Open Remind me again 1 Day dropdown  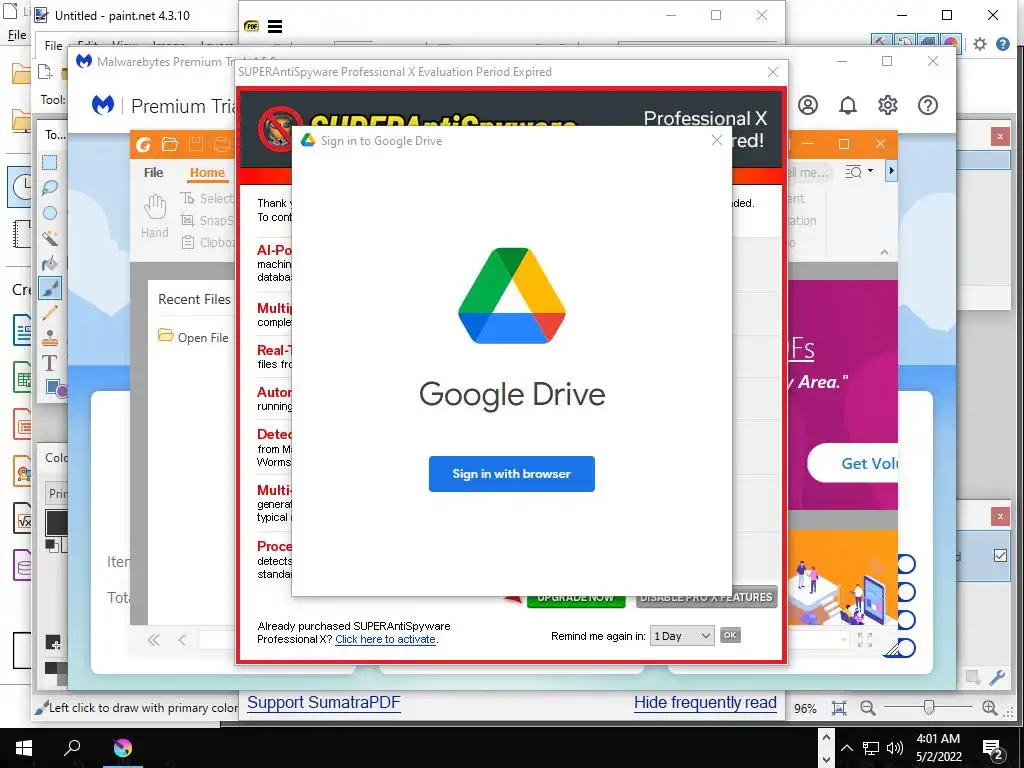pos(682,636)
